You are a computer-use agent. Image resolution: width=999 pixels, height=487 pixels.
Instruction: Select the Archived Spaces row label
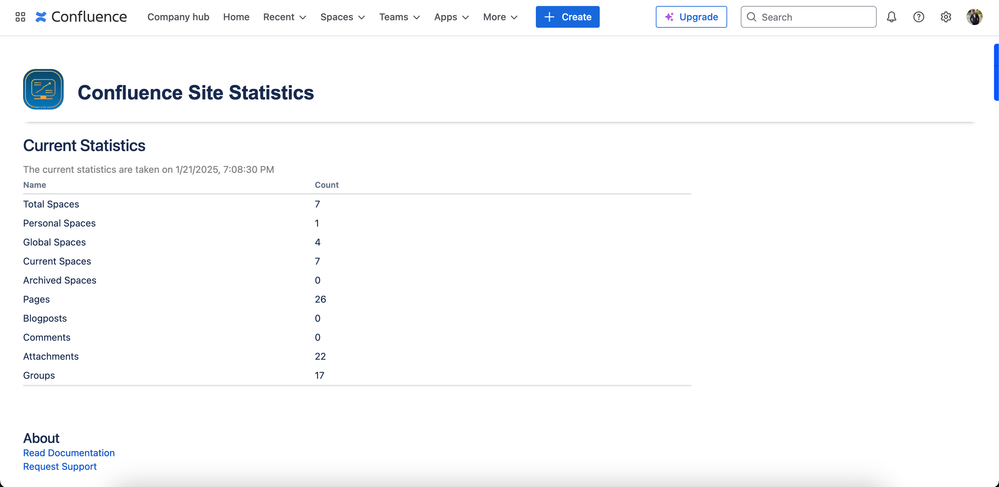[x=60, y=280]
